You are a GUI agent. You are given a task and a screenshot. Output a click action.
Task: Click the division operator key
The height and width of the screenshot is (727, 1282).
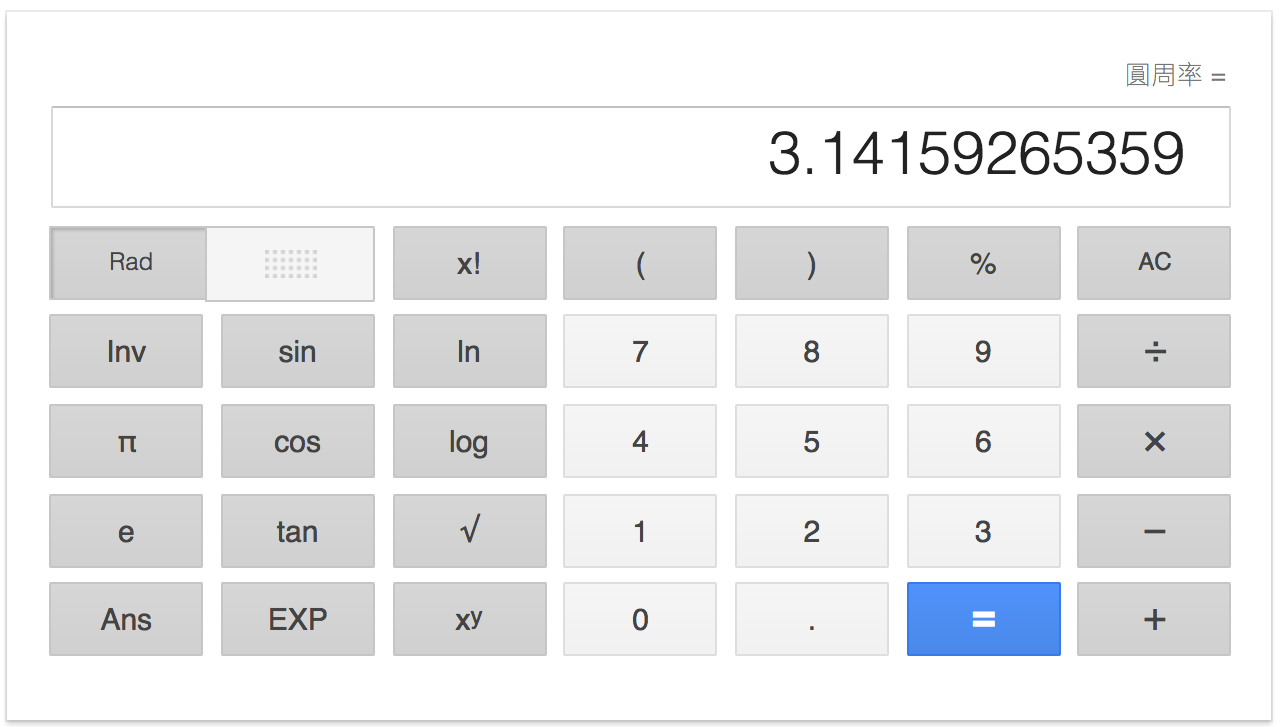click(1153, 351)
